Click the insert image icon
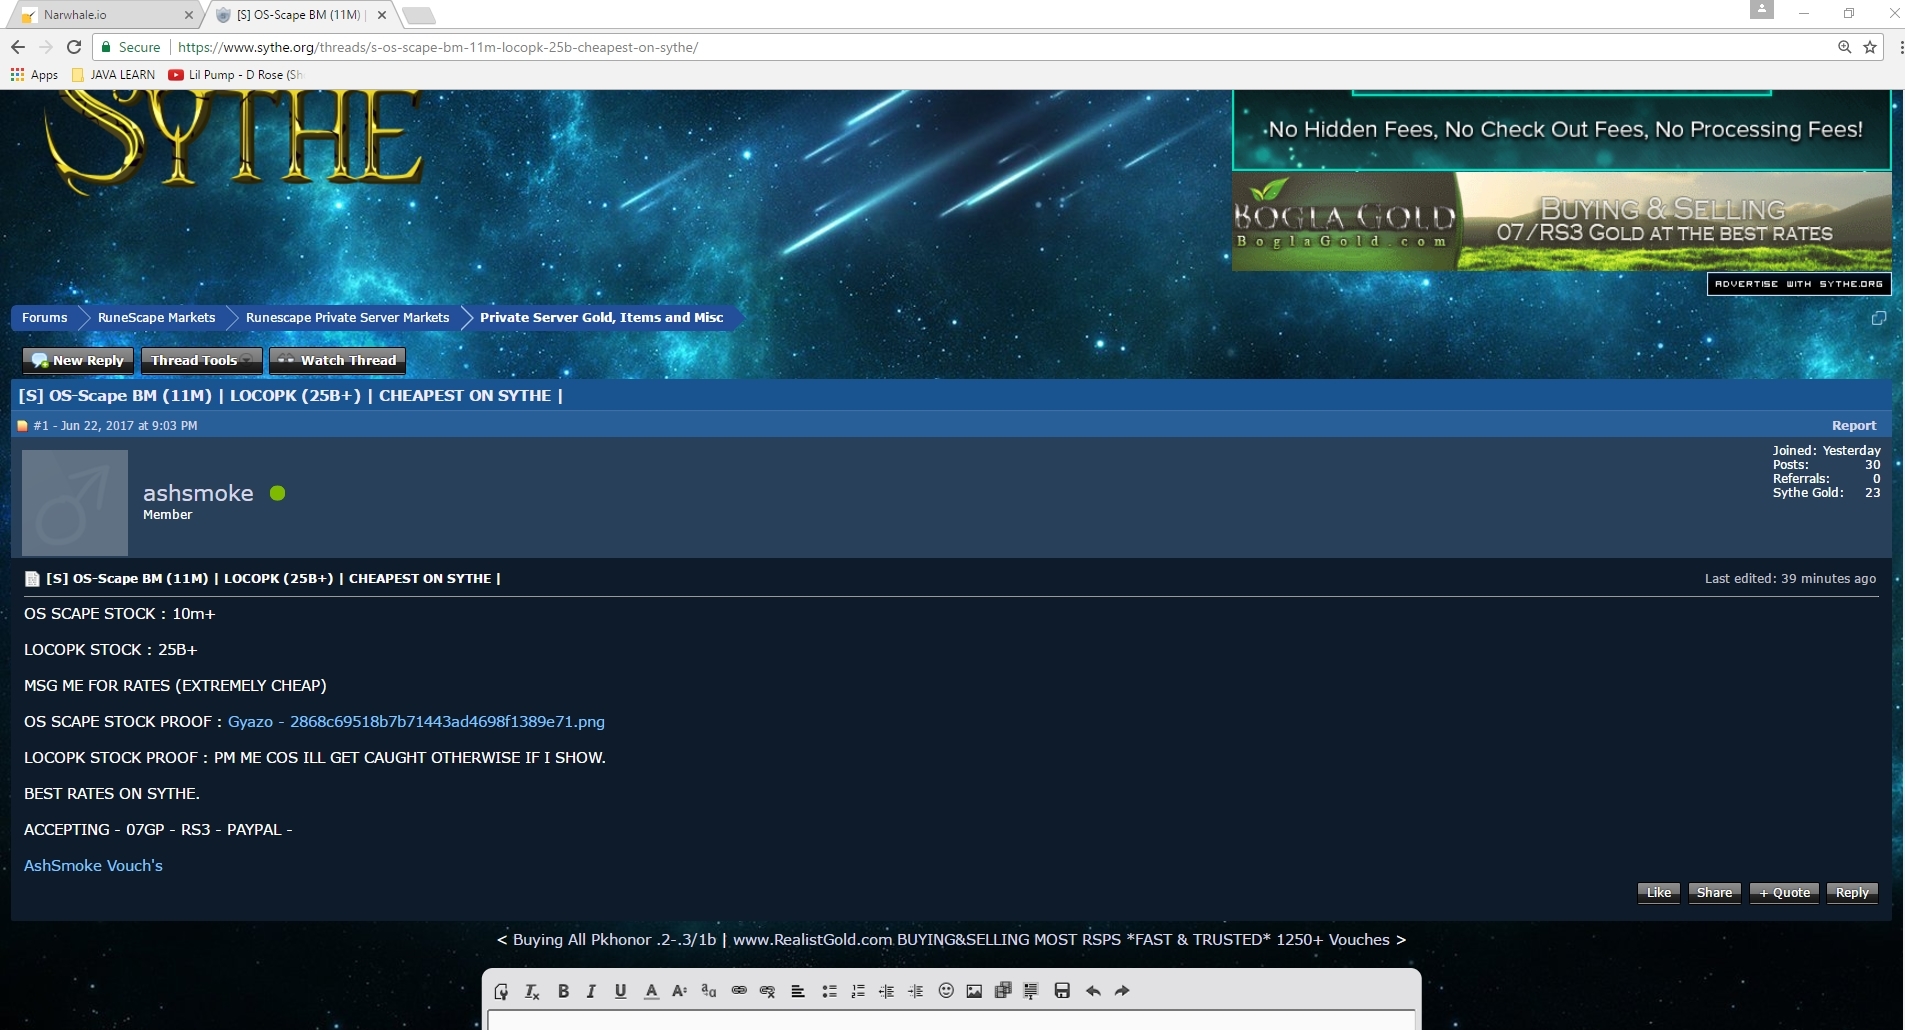Viewport: 1905px width, 1030px height. click(x=974, y=991)
